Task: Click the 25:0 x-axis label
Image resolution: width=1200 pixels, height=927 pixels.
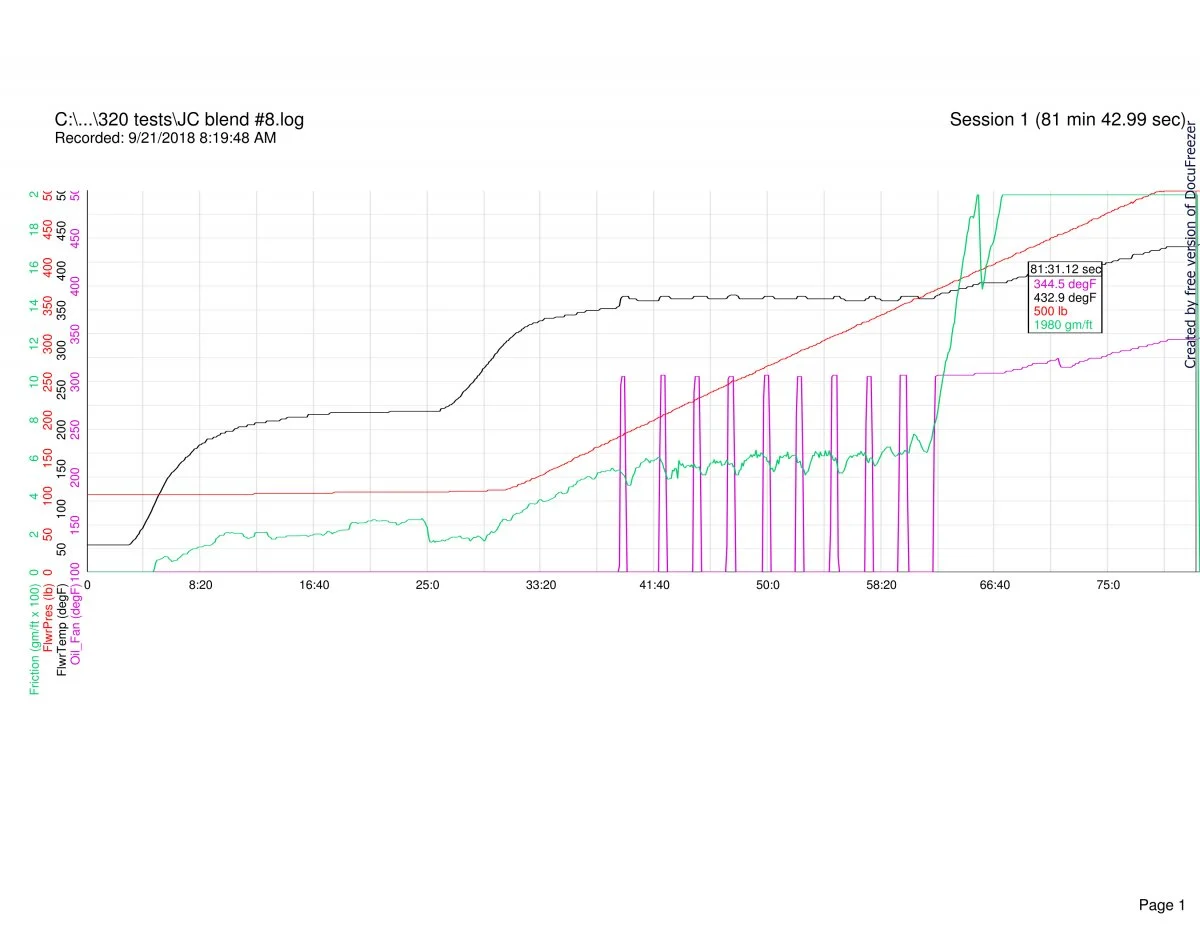Action: (427, 585)
